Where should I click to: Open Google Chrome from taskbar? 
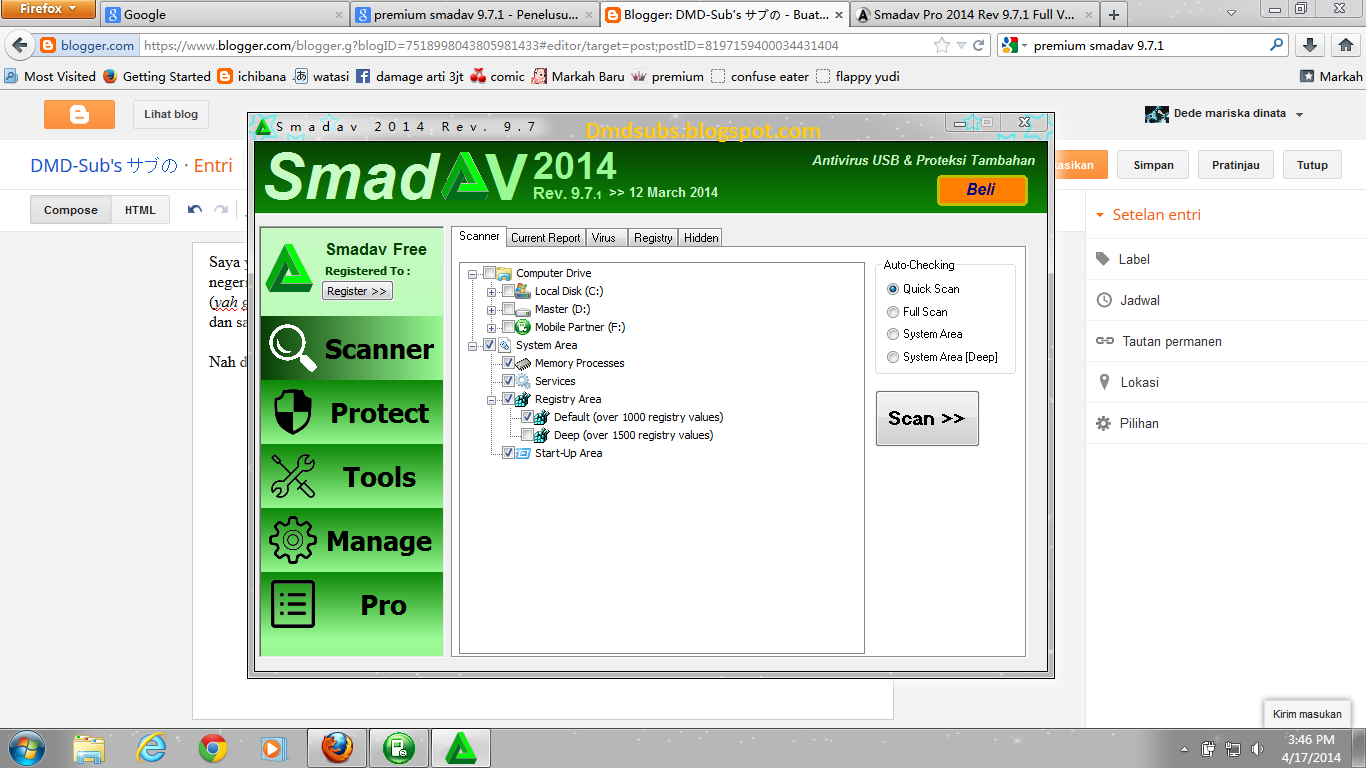point(212,748)
